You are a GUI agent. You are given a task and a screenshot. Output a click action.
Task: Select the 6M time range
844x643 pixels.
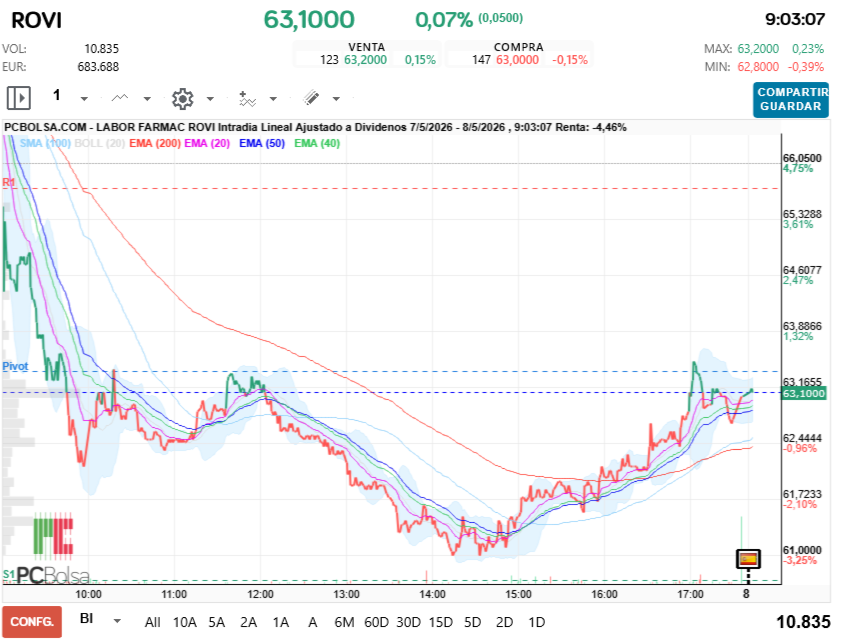click(x=344, y=623)
